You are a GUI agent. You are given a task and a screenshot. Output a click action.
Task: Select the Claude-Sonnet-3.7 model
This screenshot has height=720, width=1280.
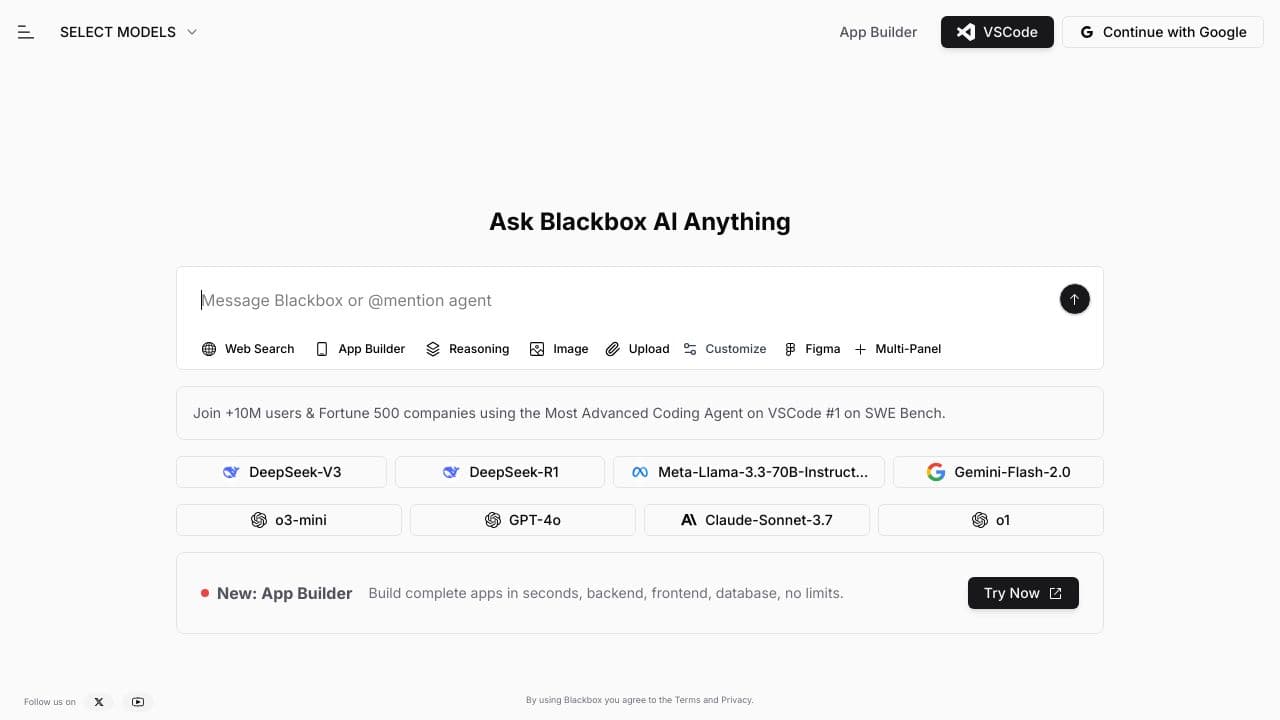click(x=757, y=520)
